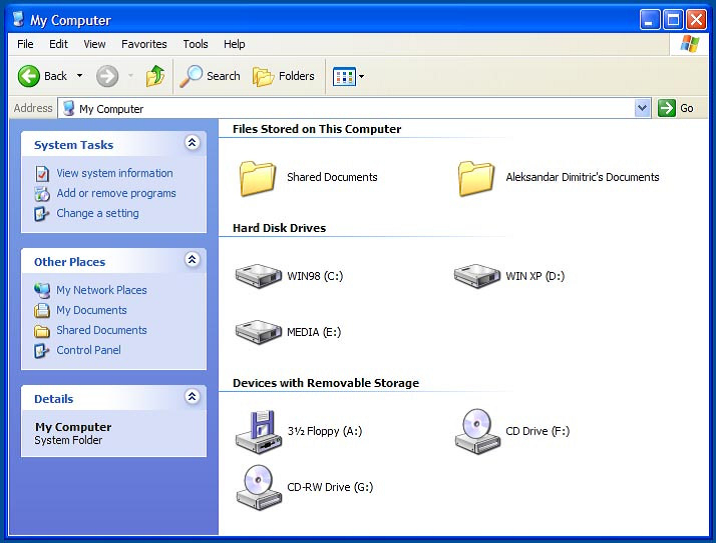Select the WIN98 (C:) drive icon
Viewport: 716px width, 543px height.
point(258,275)
